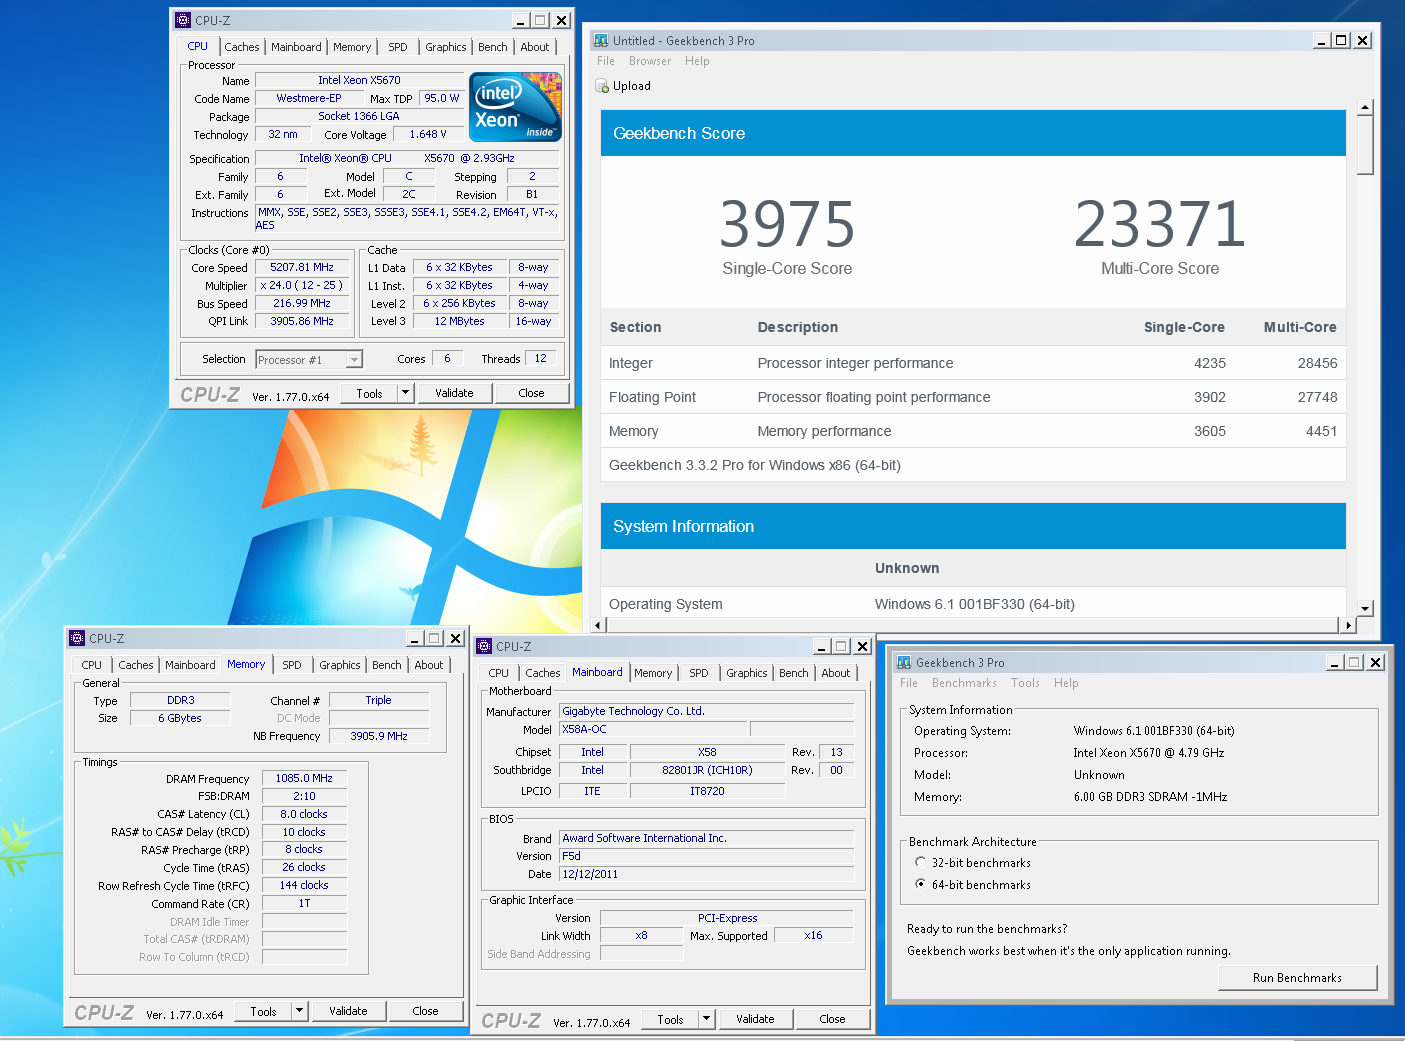
Task: Open Tools dropdown arrow in top CPU-Z window
Action: coord(405,393)
